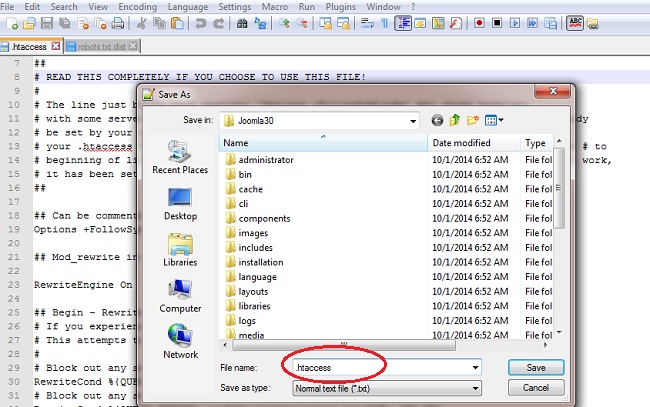This screenshot has width=650, height=407.
Task: Click the Close All toolbar icon
Action: pyautogui.click(x=100, y=23)
